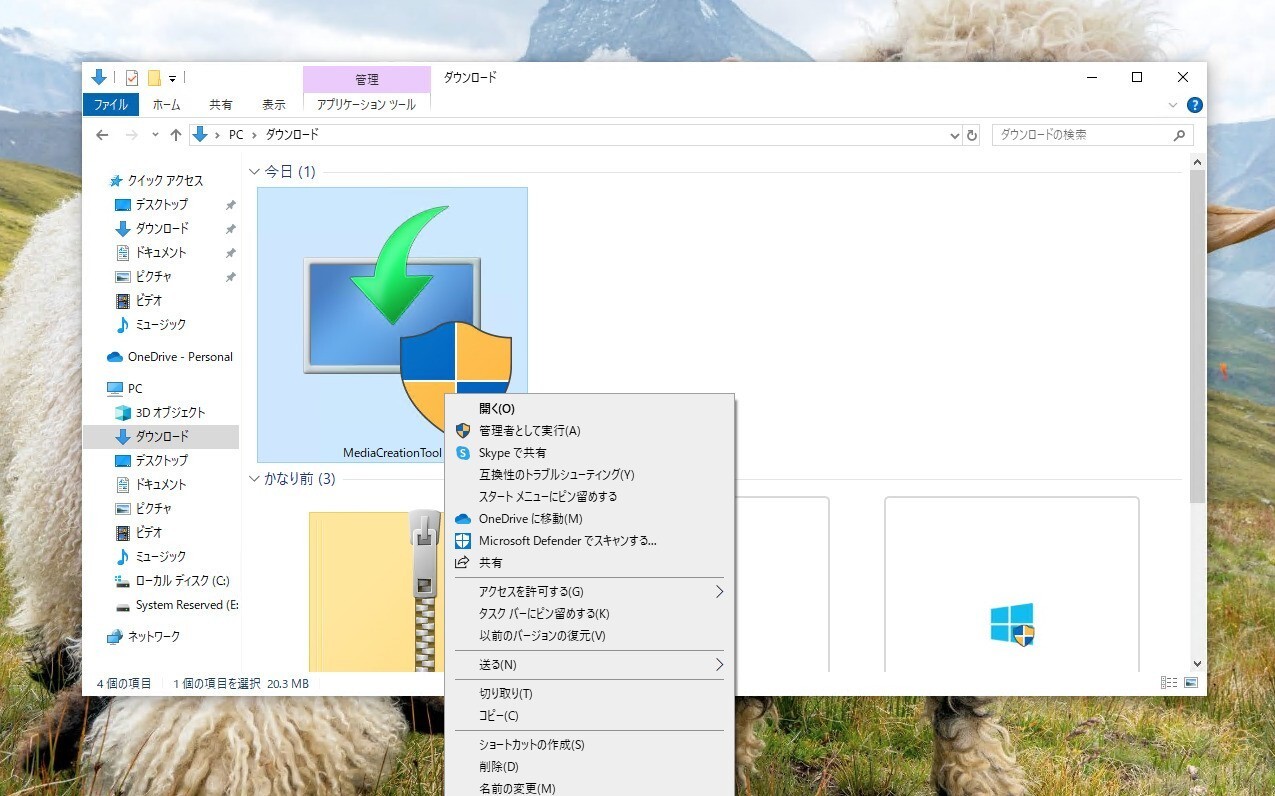
Task: Choose 切り取り(T) from context menu
Action: (x=589, y=694)
